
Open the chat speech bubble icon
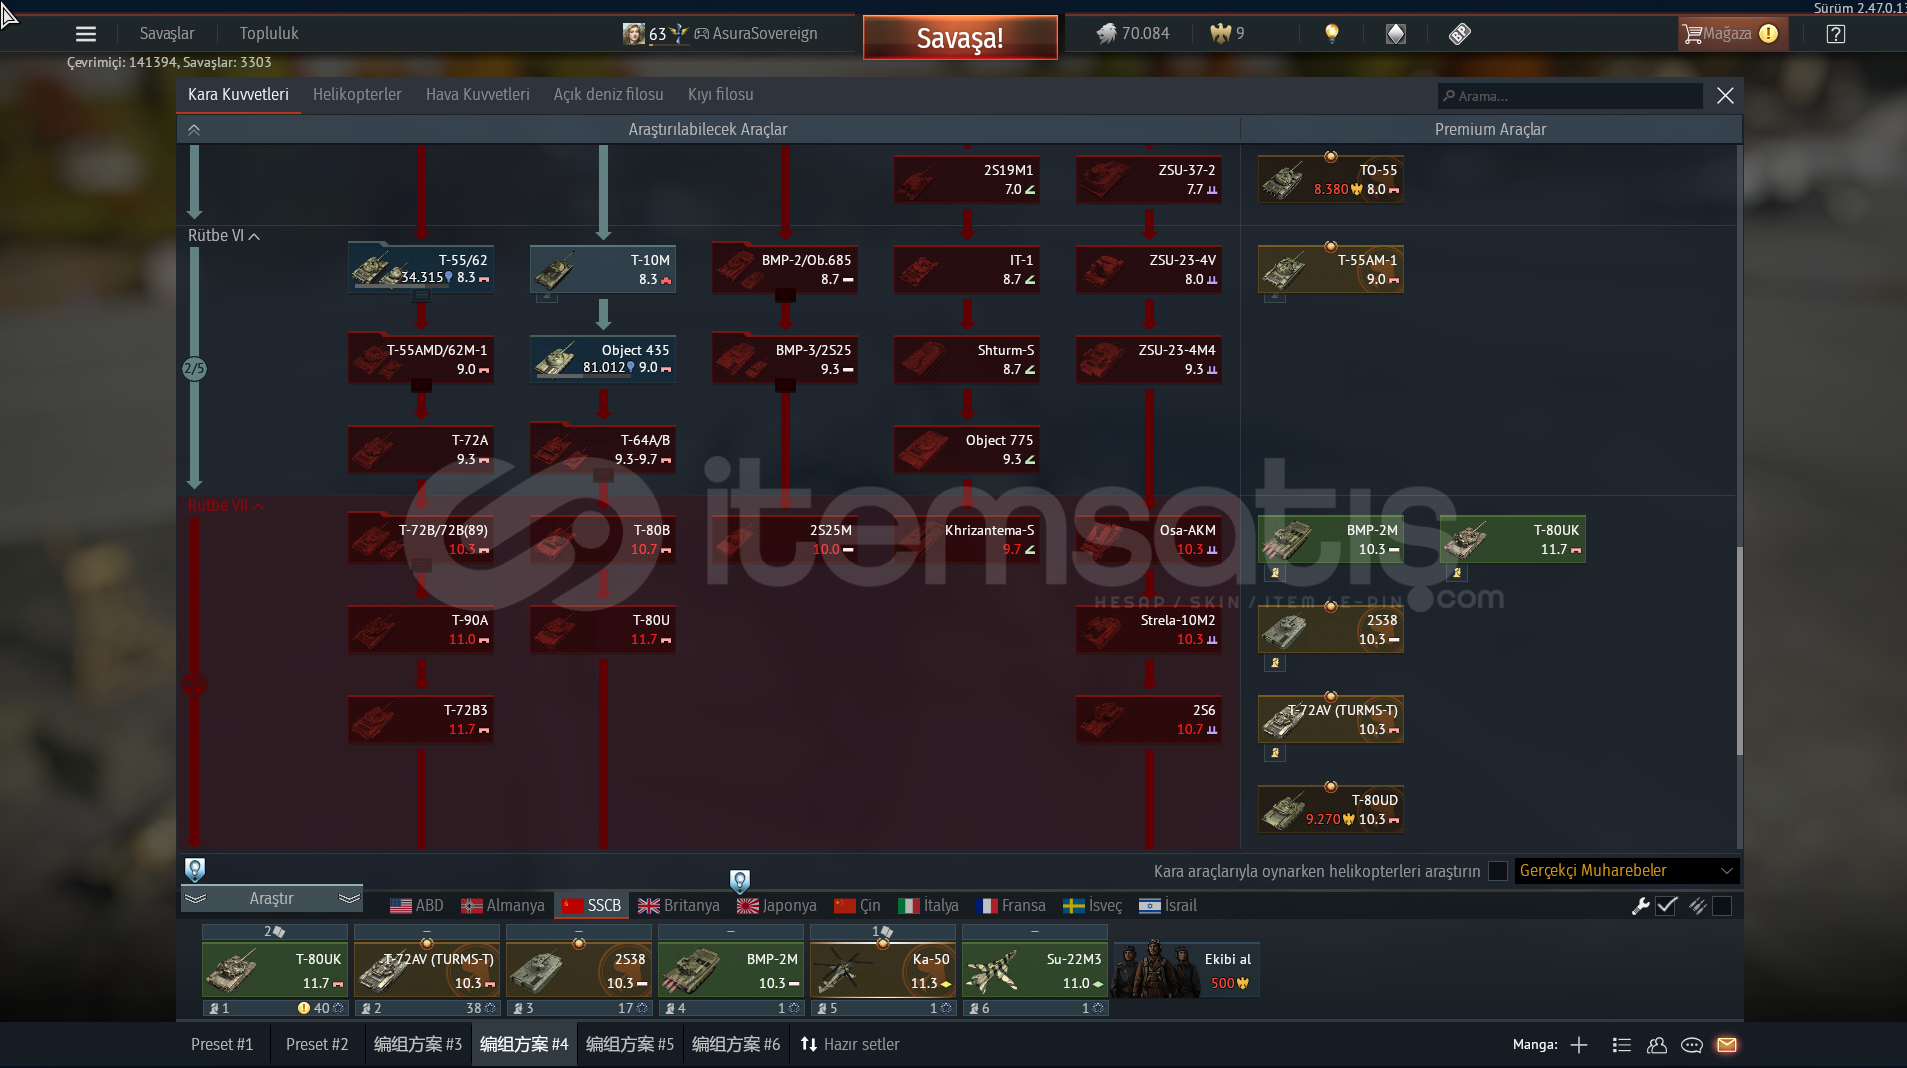point(1692,1045)
